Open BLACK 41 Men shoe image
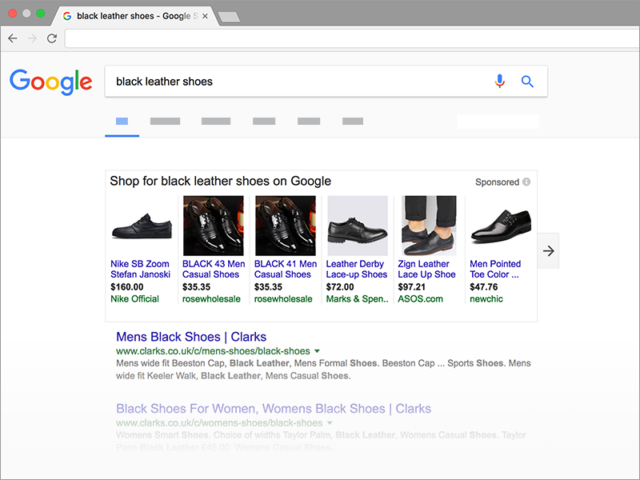Viewport: 640px width, 480px height. point(285,226)
